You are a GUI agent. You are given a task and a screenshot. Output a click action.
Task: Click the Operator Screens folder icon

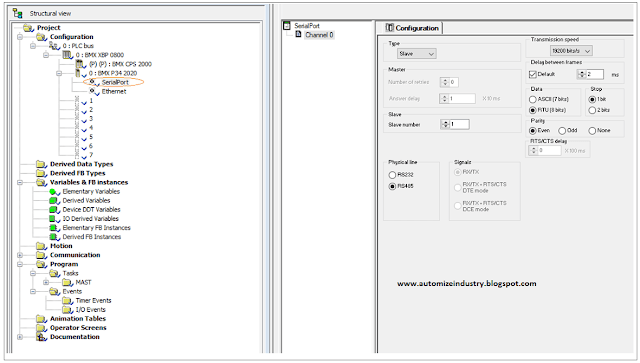coord(41,328)
